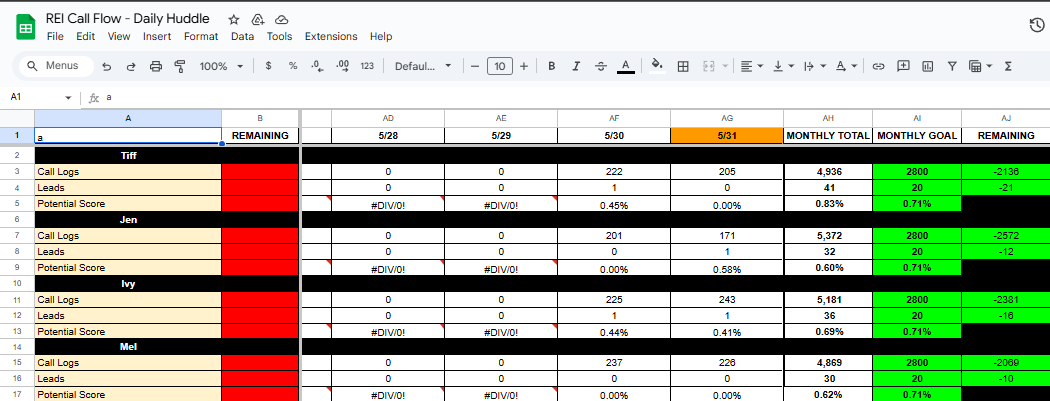Select cell A1 containing 'a'
Viewport: 1050px width, 401px height.
[128, 136]
